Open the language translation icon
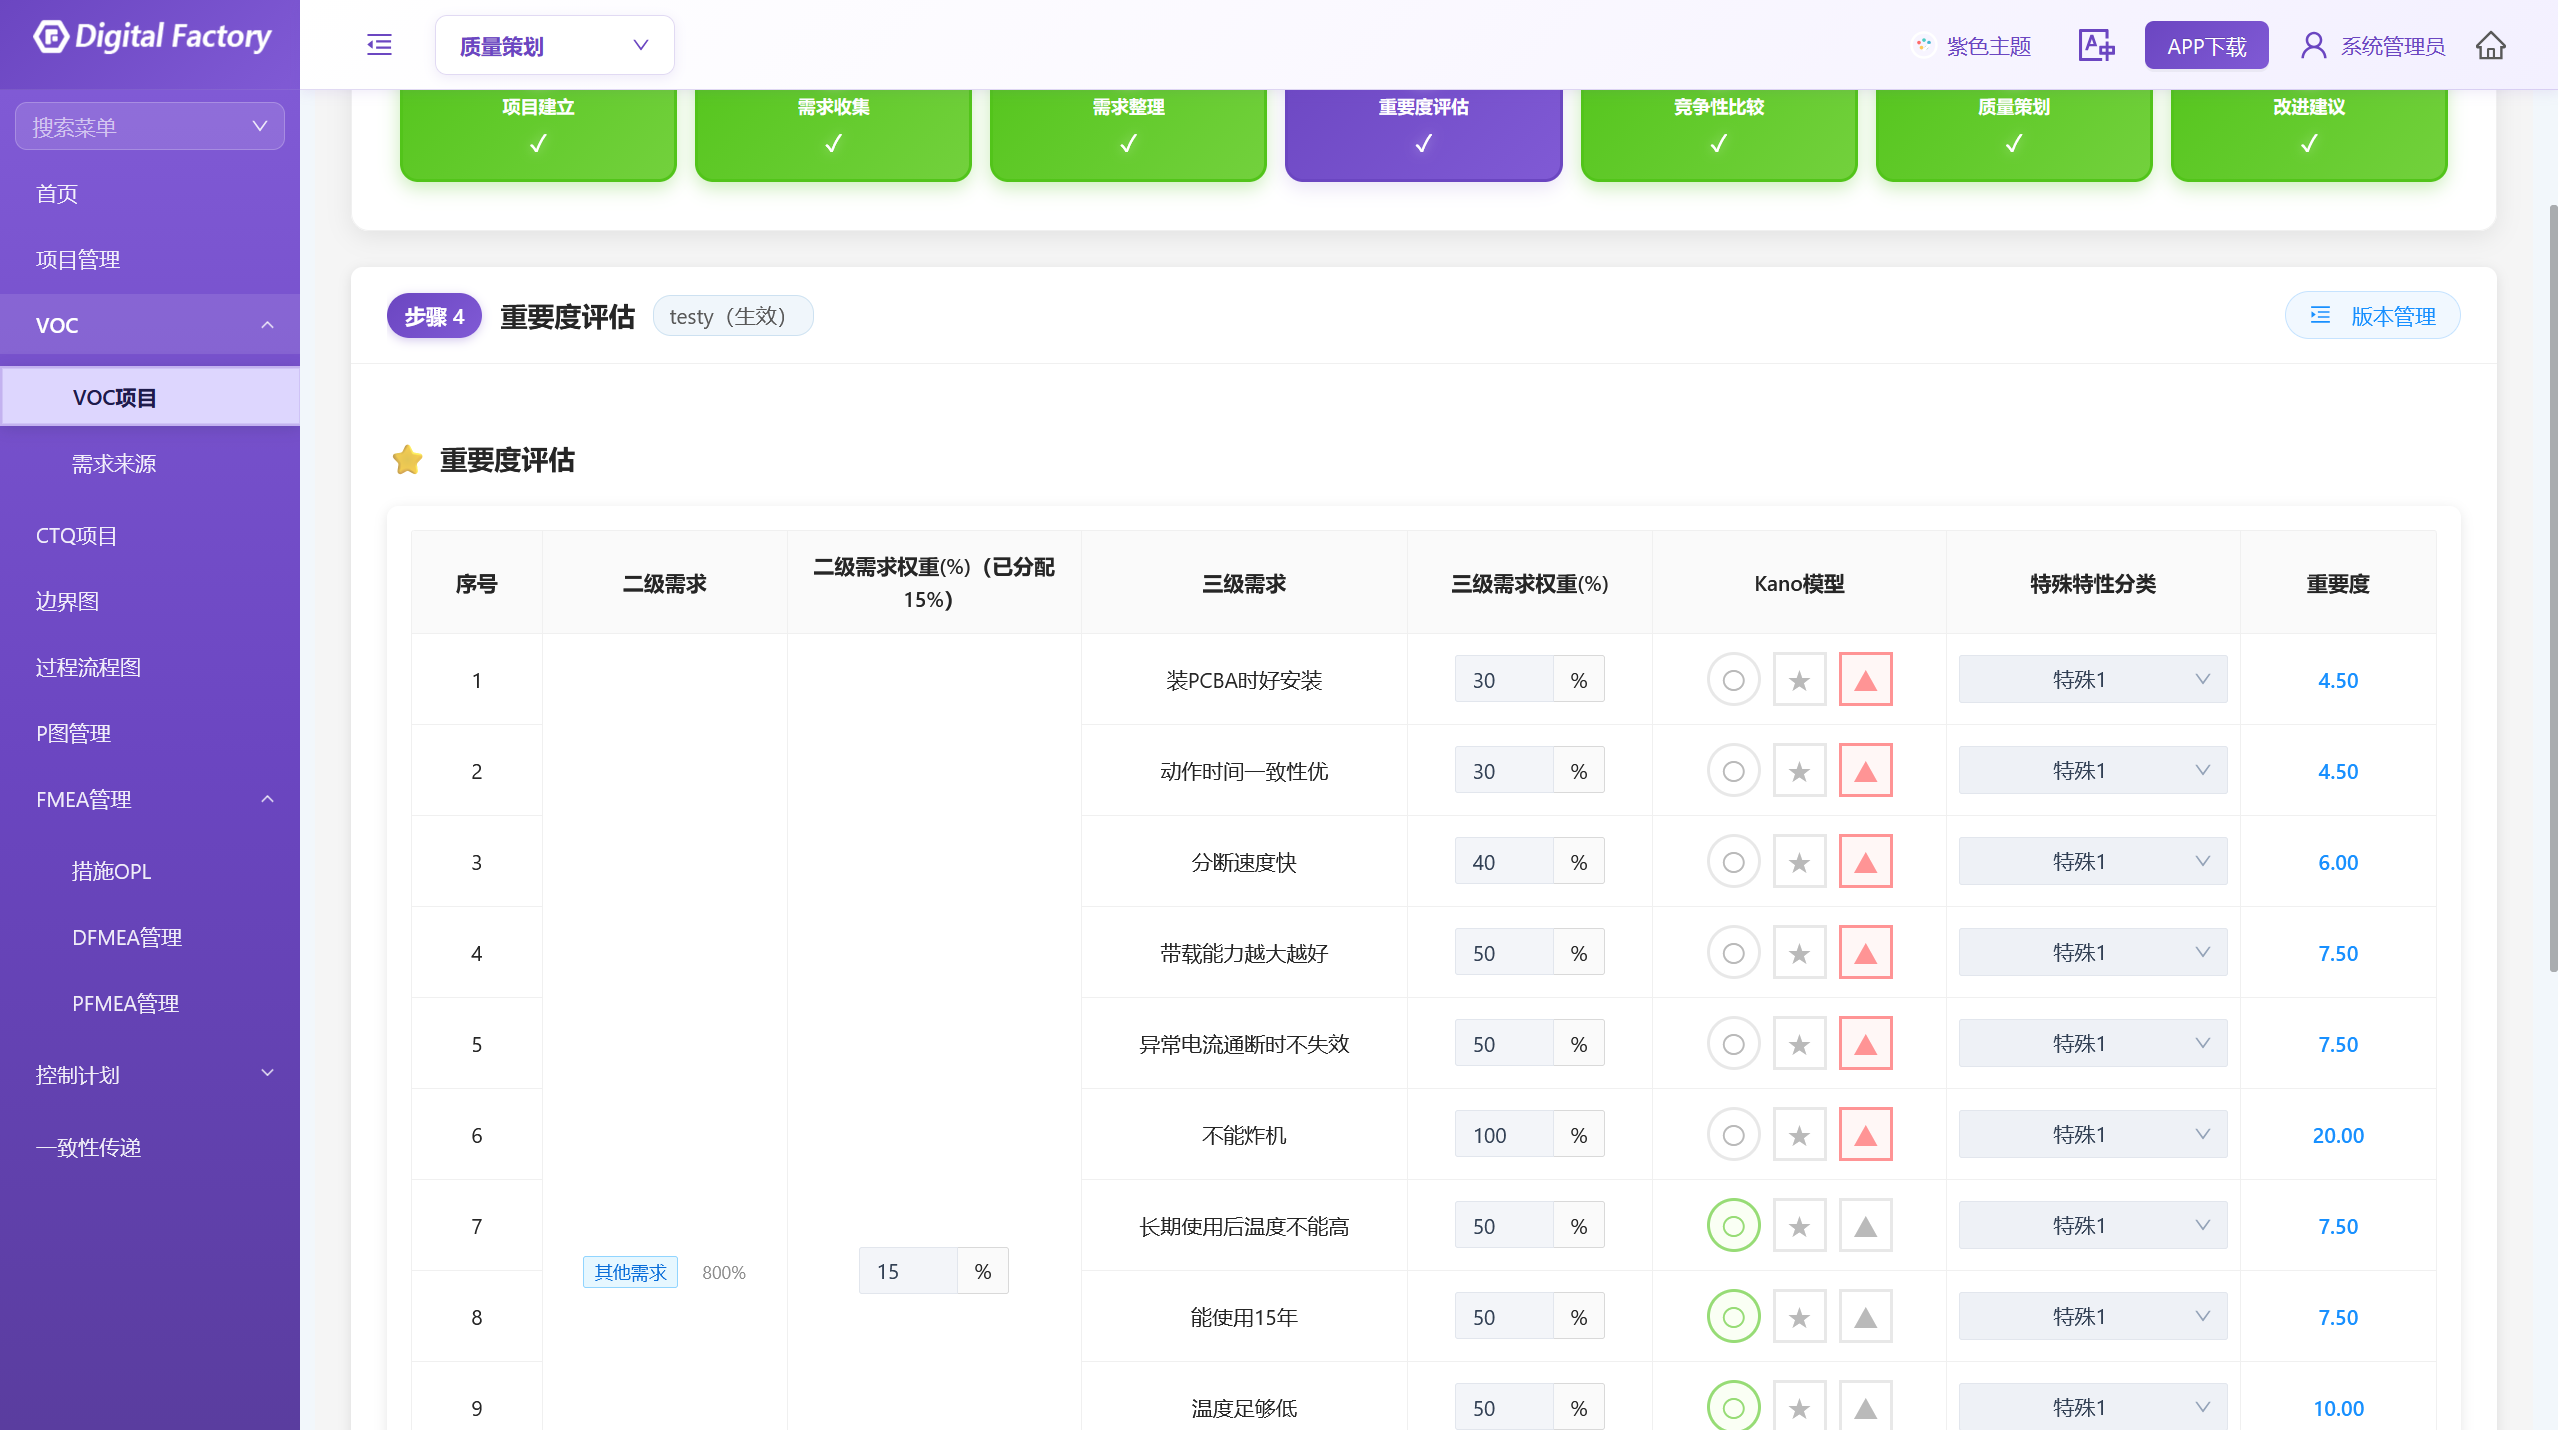 pyautogui.click(x=2096, y=45)
